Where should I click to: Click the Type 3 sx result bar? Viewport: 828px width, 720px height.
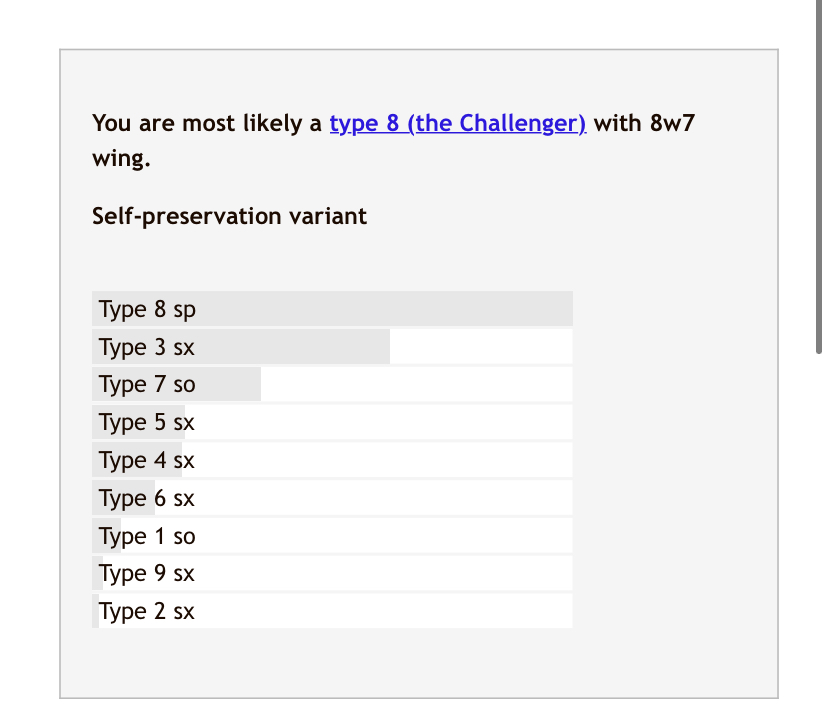tap(332, 347)
